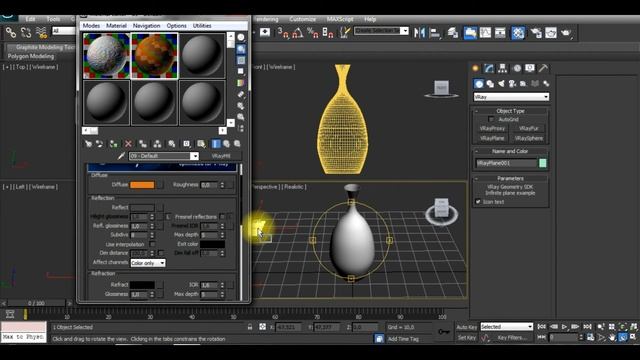The height and width of the screenshot is (360, 640).
Task: Click the Roughness value field
Action: (210, 185)
